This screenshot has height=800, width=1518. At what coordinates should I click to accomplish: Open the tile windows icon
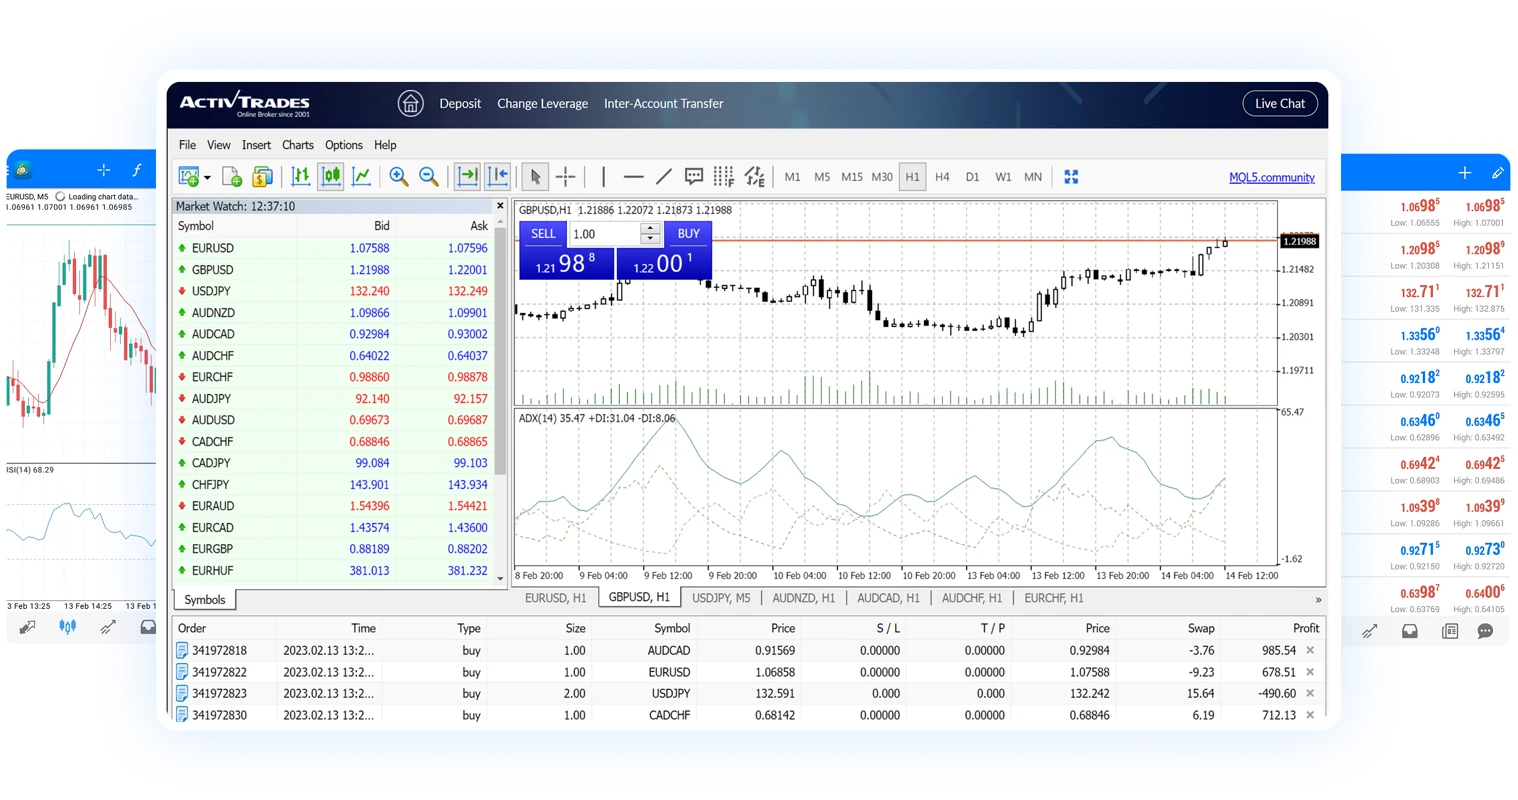1070,176
